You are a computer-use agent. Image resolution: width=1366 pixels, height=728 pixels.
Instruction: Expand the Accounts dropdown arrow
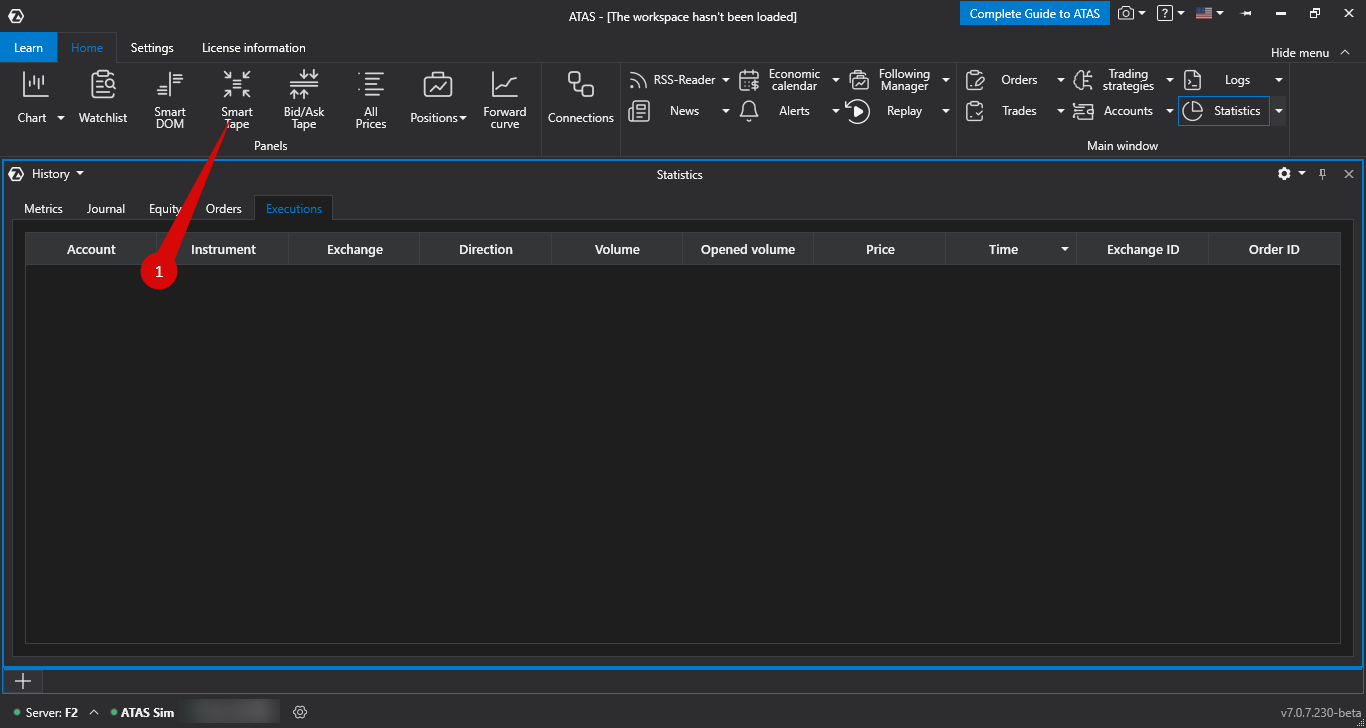click(1170, 111)
